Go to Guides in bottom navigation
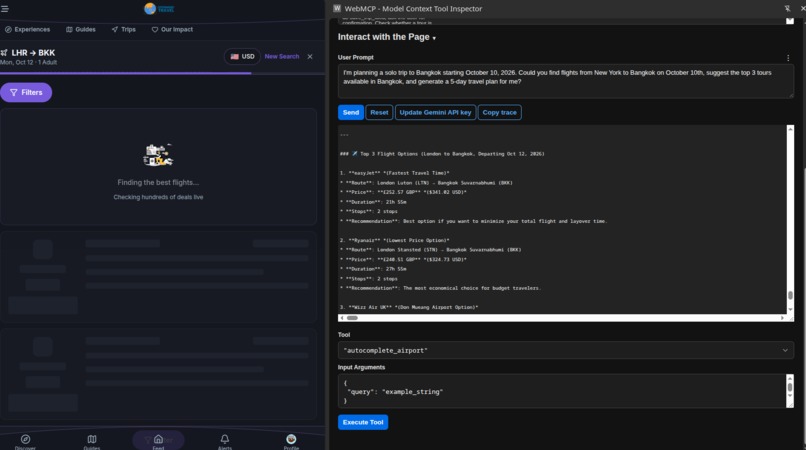The image size is (806, 450). coord(91,441)
